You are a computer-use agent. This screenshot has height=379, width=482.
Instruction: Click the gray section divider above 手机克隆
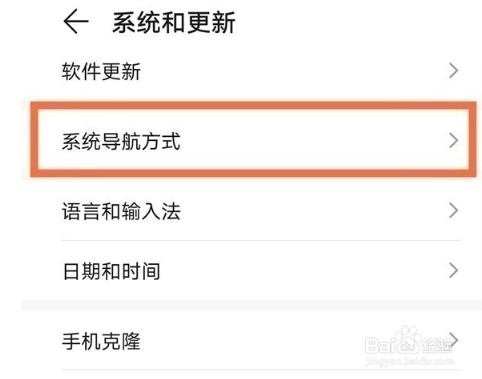251,305
